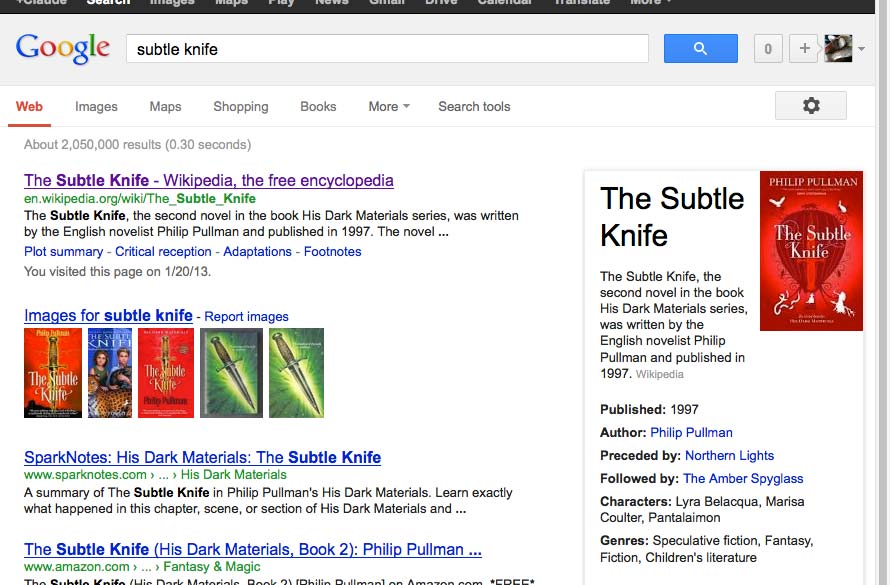The image size is (890, 585).
Task: Go to the Plot summary sitelink
Action: [x=64, y=251]
